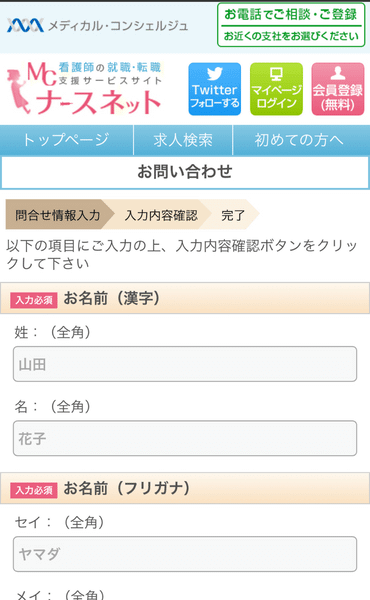Switch to the 求人検索 navigation tab
370x600 pixels.
(x=183, y=140)
